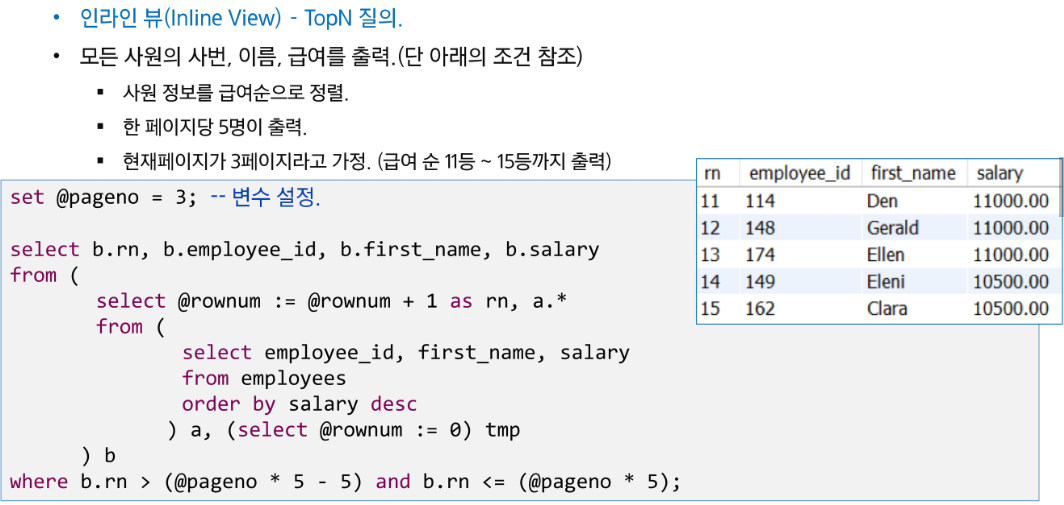
Task: Click the 'salary' column header
Action: pos(999,173)
